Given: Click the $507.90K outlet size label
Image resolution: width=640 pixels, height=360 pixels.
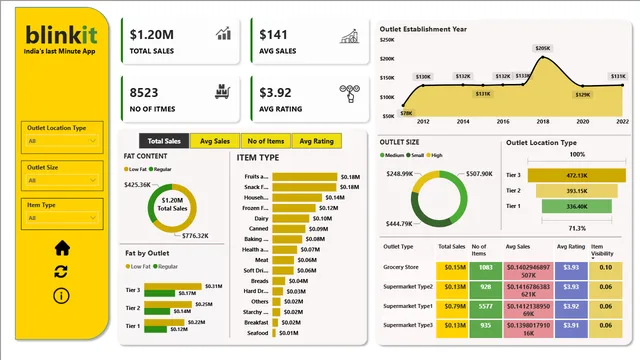Looking at the screenshot, I should 479,174.
